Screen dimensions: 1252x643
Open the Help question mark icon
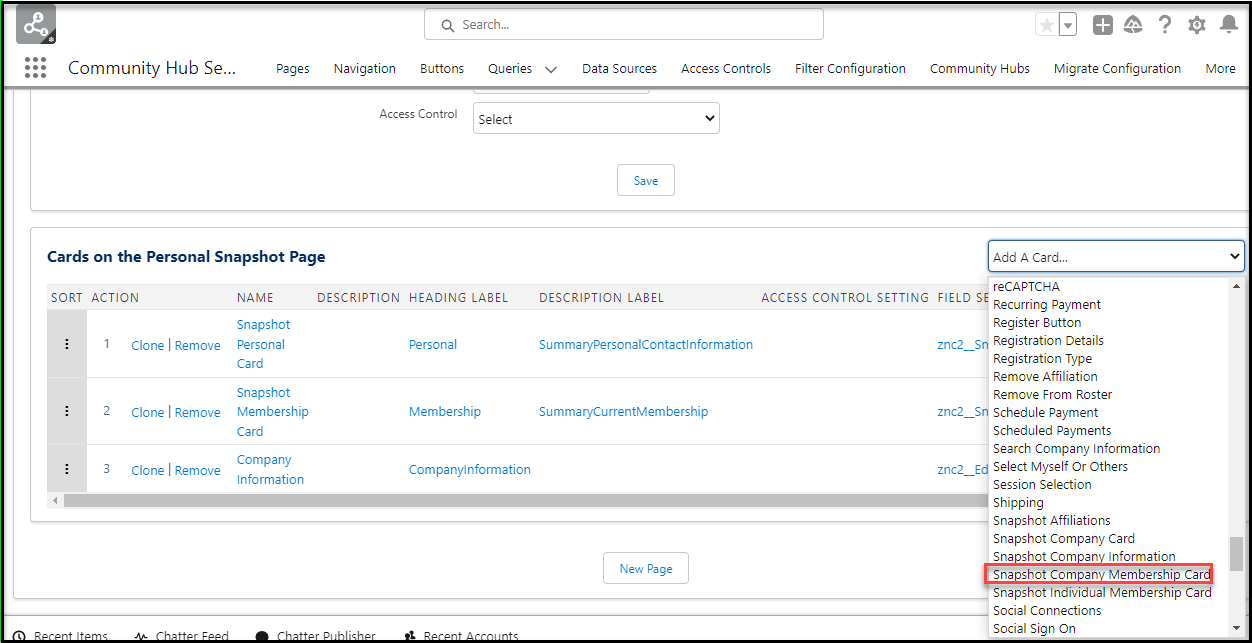(1164, 26)
